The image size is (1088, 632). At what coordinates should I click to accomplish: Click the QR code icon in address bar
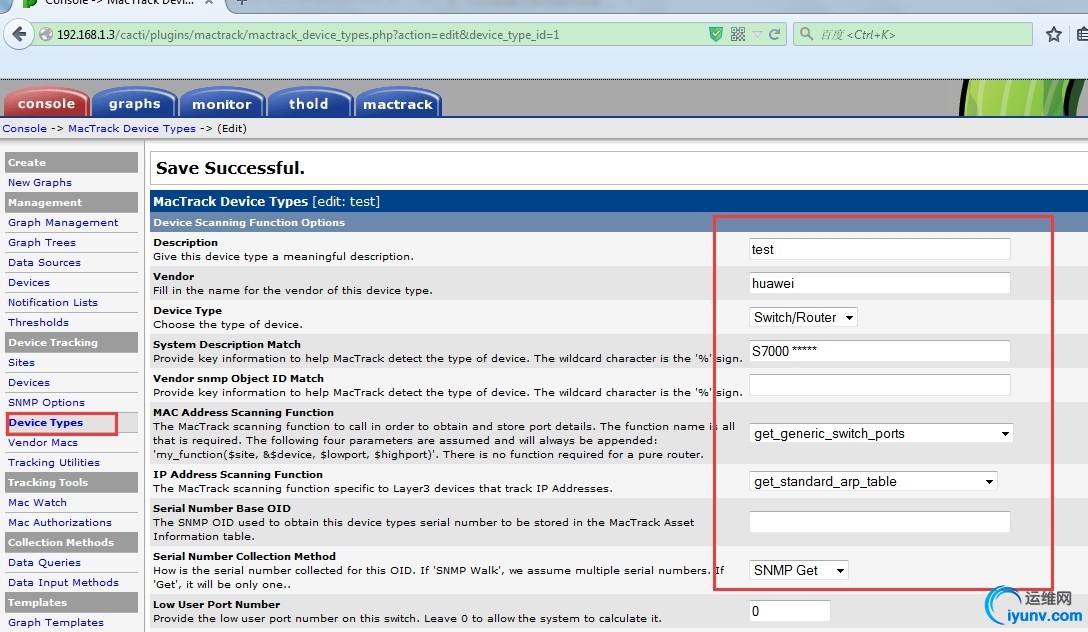coord(738,34)
